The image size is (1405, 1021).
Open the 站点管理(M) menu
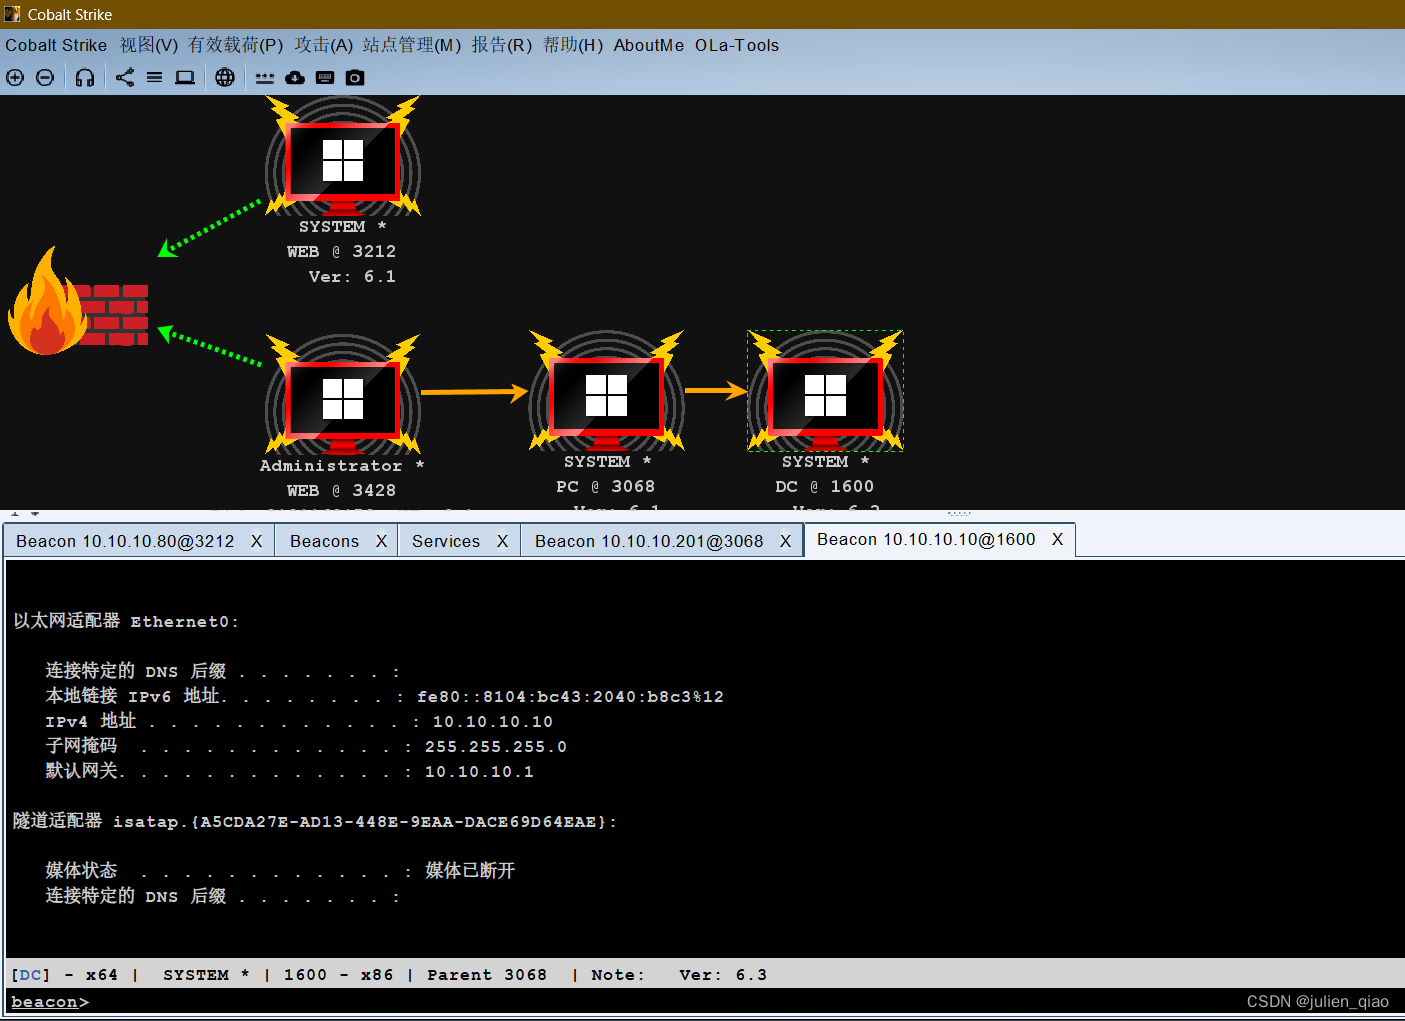tap(412, 45)
